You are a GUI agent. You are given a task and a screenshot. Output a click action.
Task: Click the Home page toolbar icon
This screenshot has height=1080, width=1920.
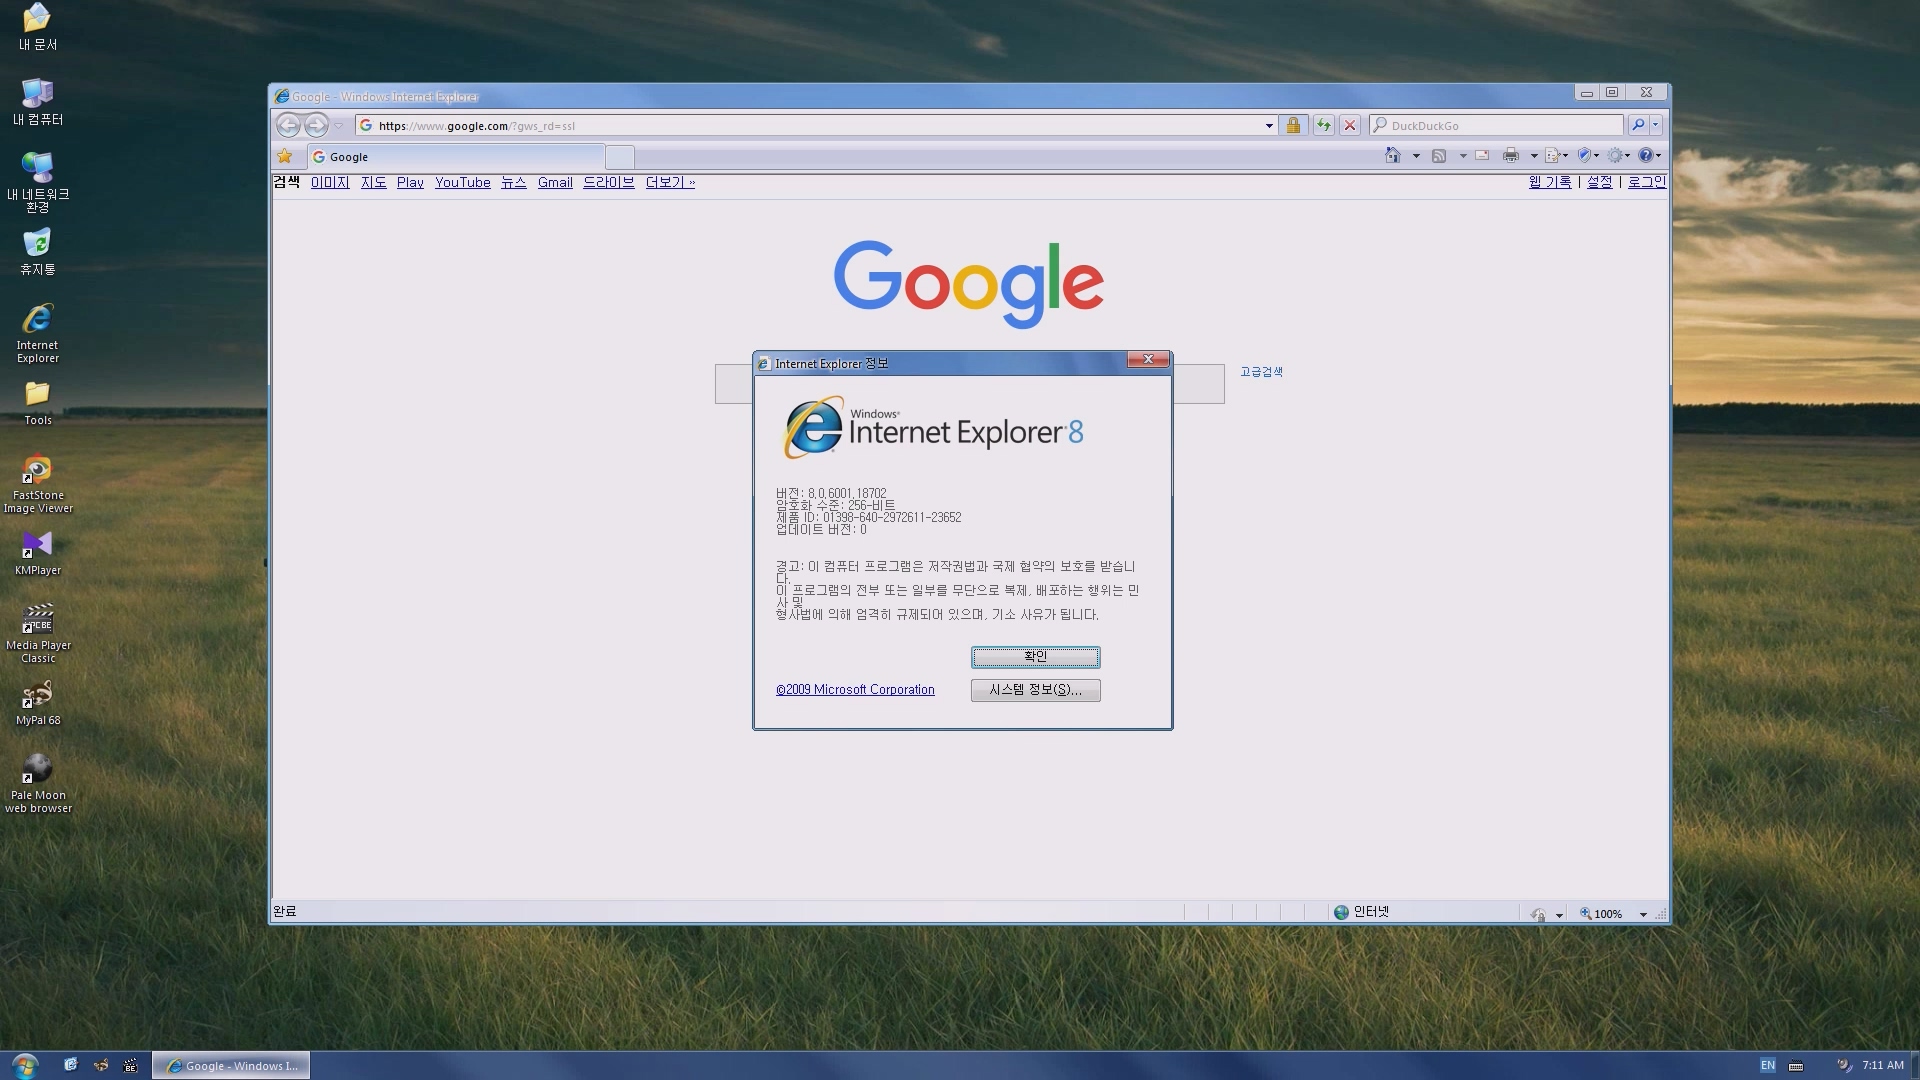(x=1392, y=155)
